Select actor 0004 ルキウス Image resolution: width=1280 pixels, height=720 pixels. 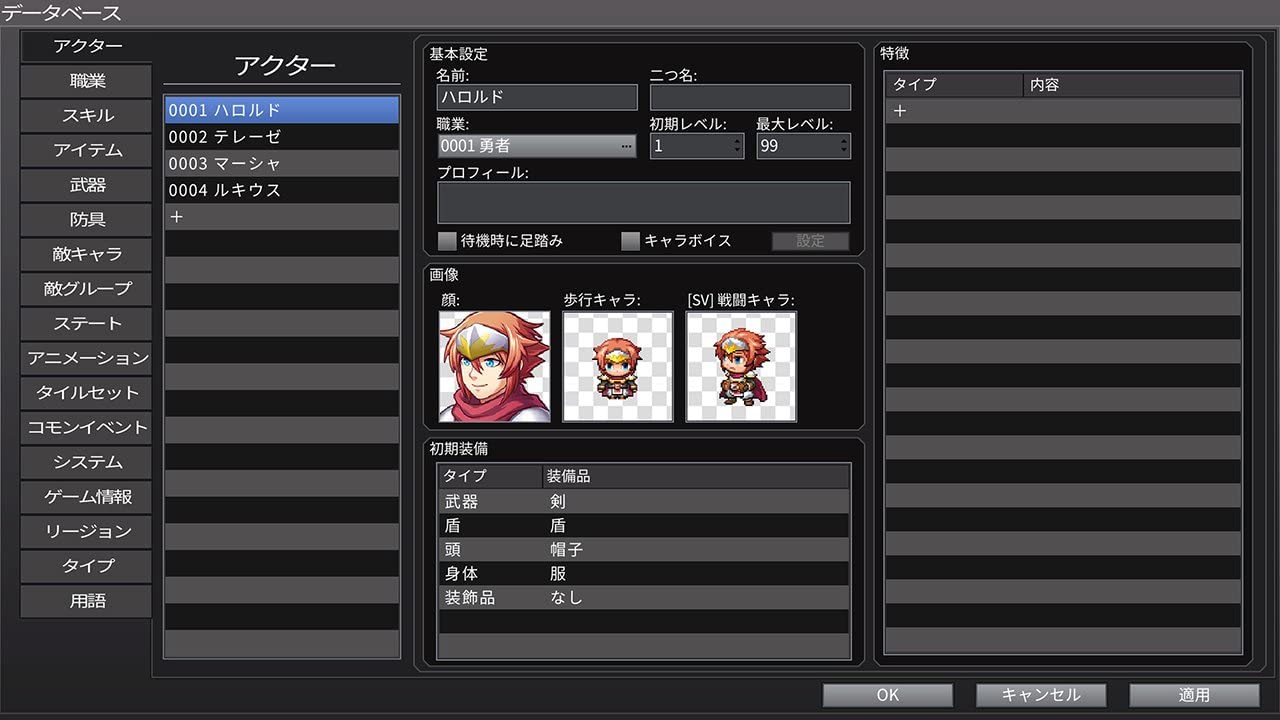click(282, 190)
